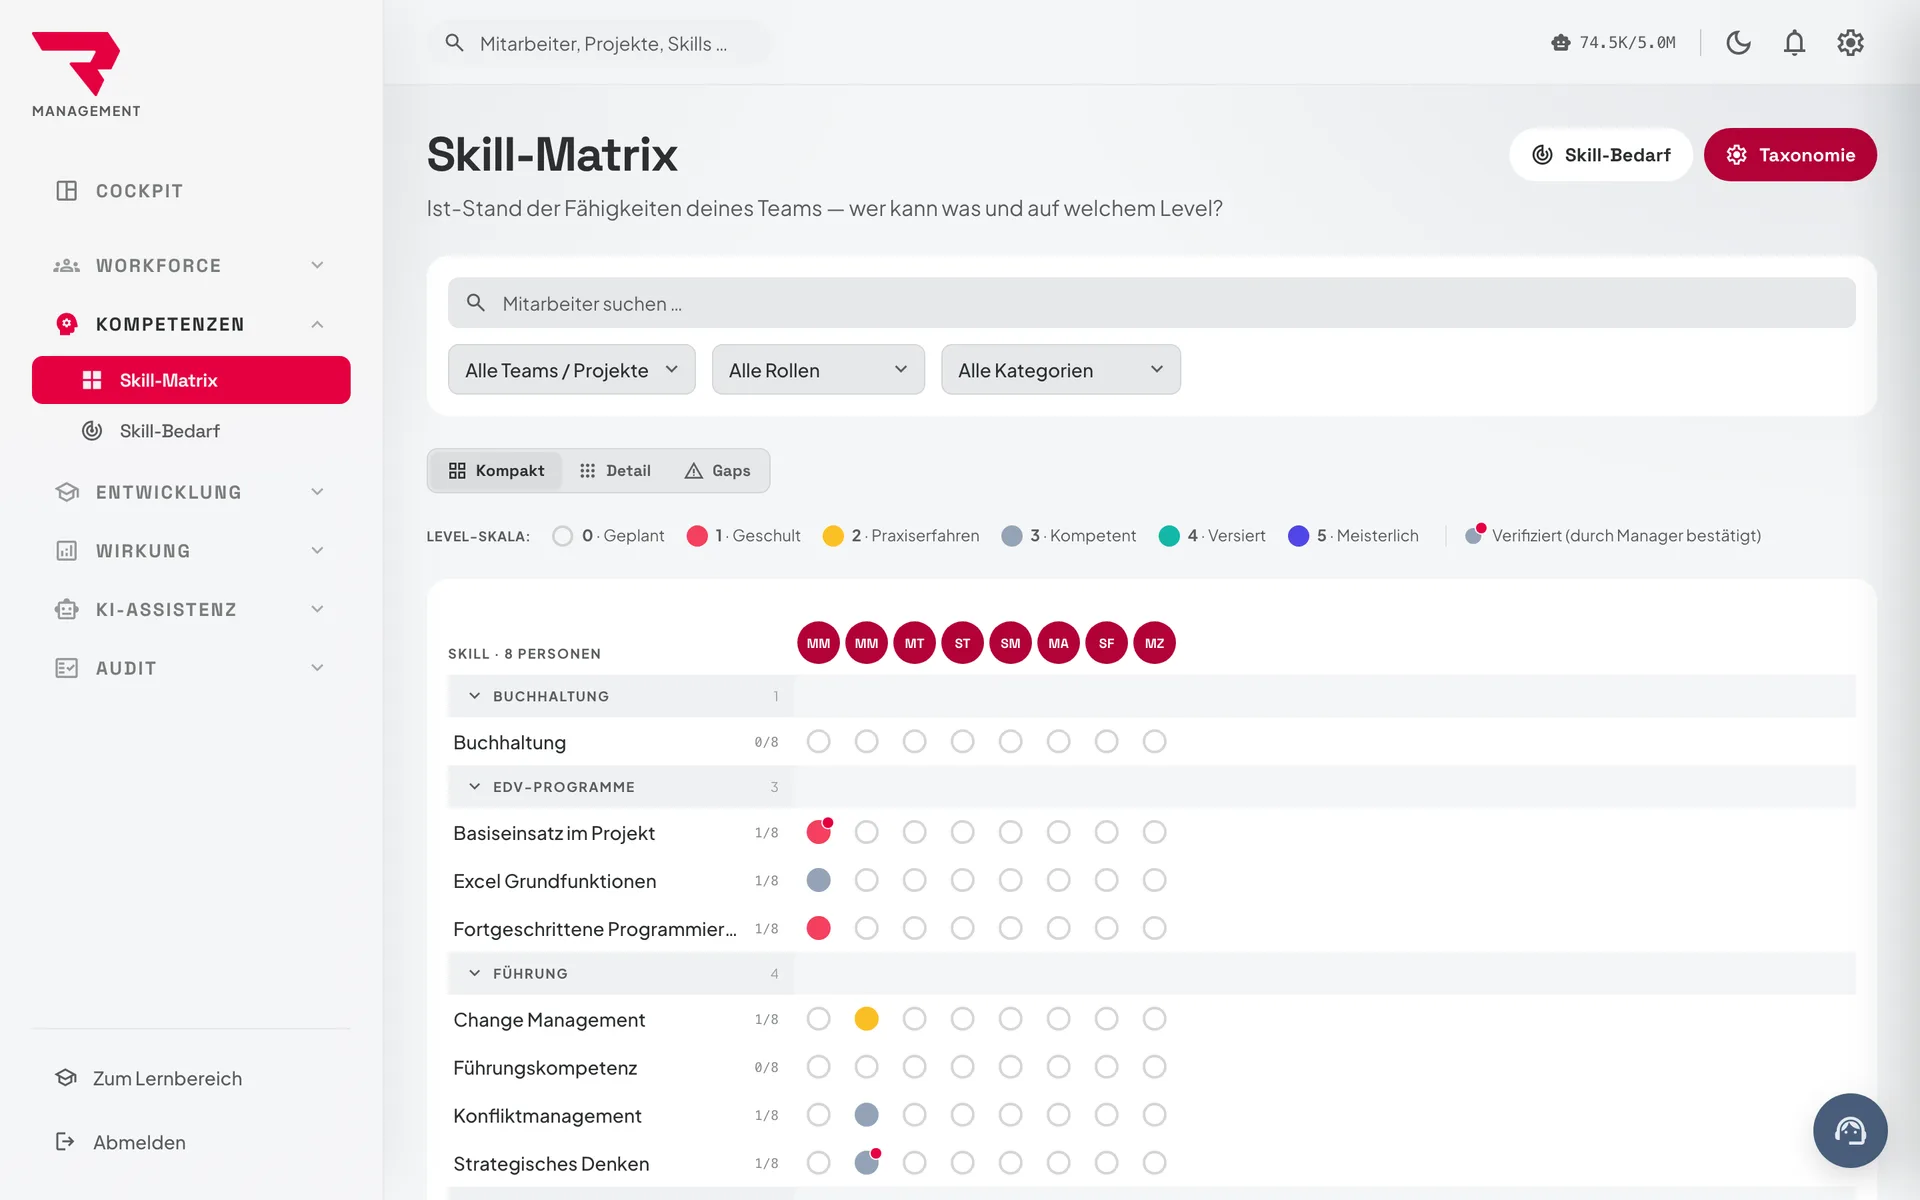Click gray level dot in Konfliktmanagement
This screenshot has width=1920, height=1200.
pos(866,1115)
